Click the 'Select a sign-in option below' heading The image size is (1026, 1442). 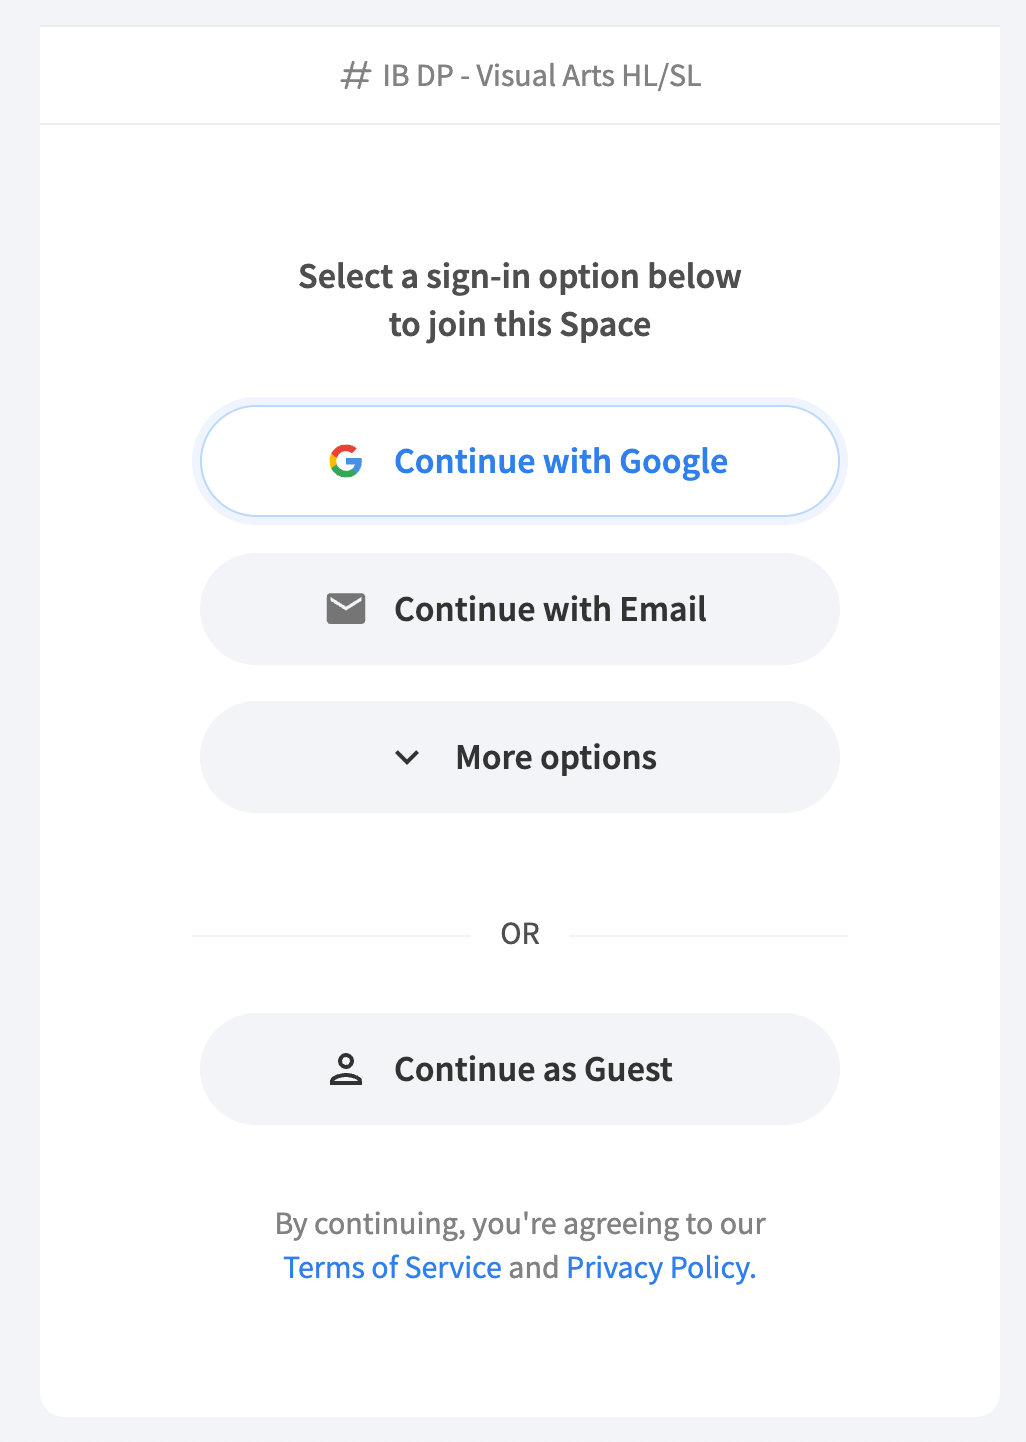coord(520,276)
